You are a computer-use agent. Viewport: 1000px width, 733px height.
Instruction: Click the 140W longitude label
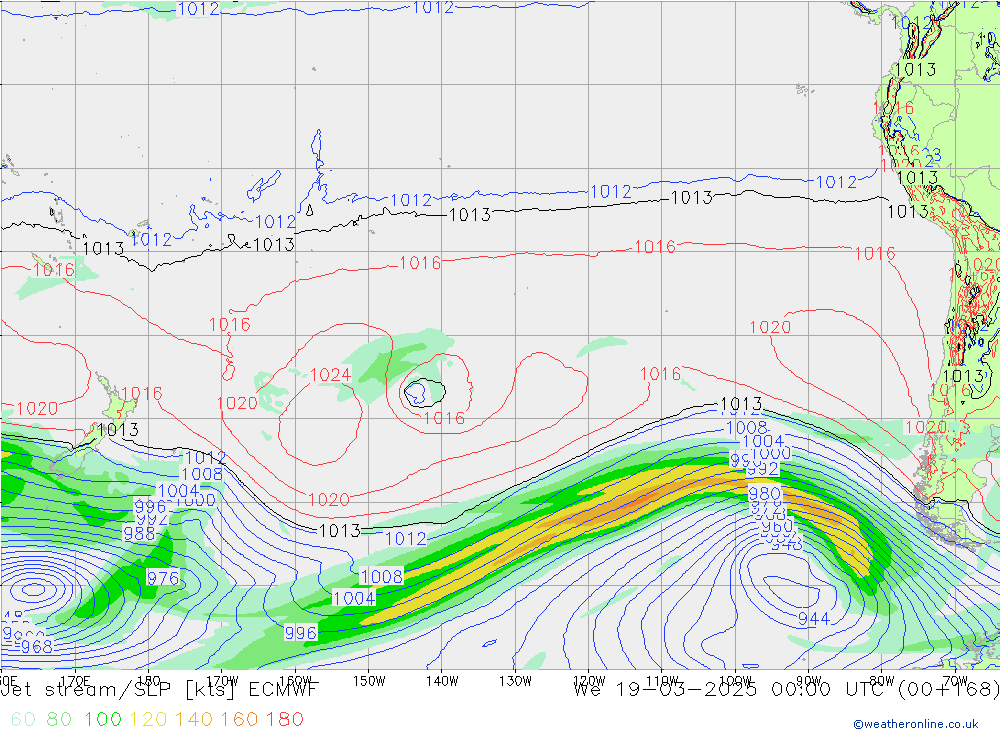pyautogui.click(x=442, y=681)
